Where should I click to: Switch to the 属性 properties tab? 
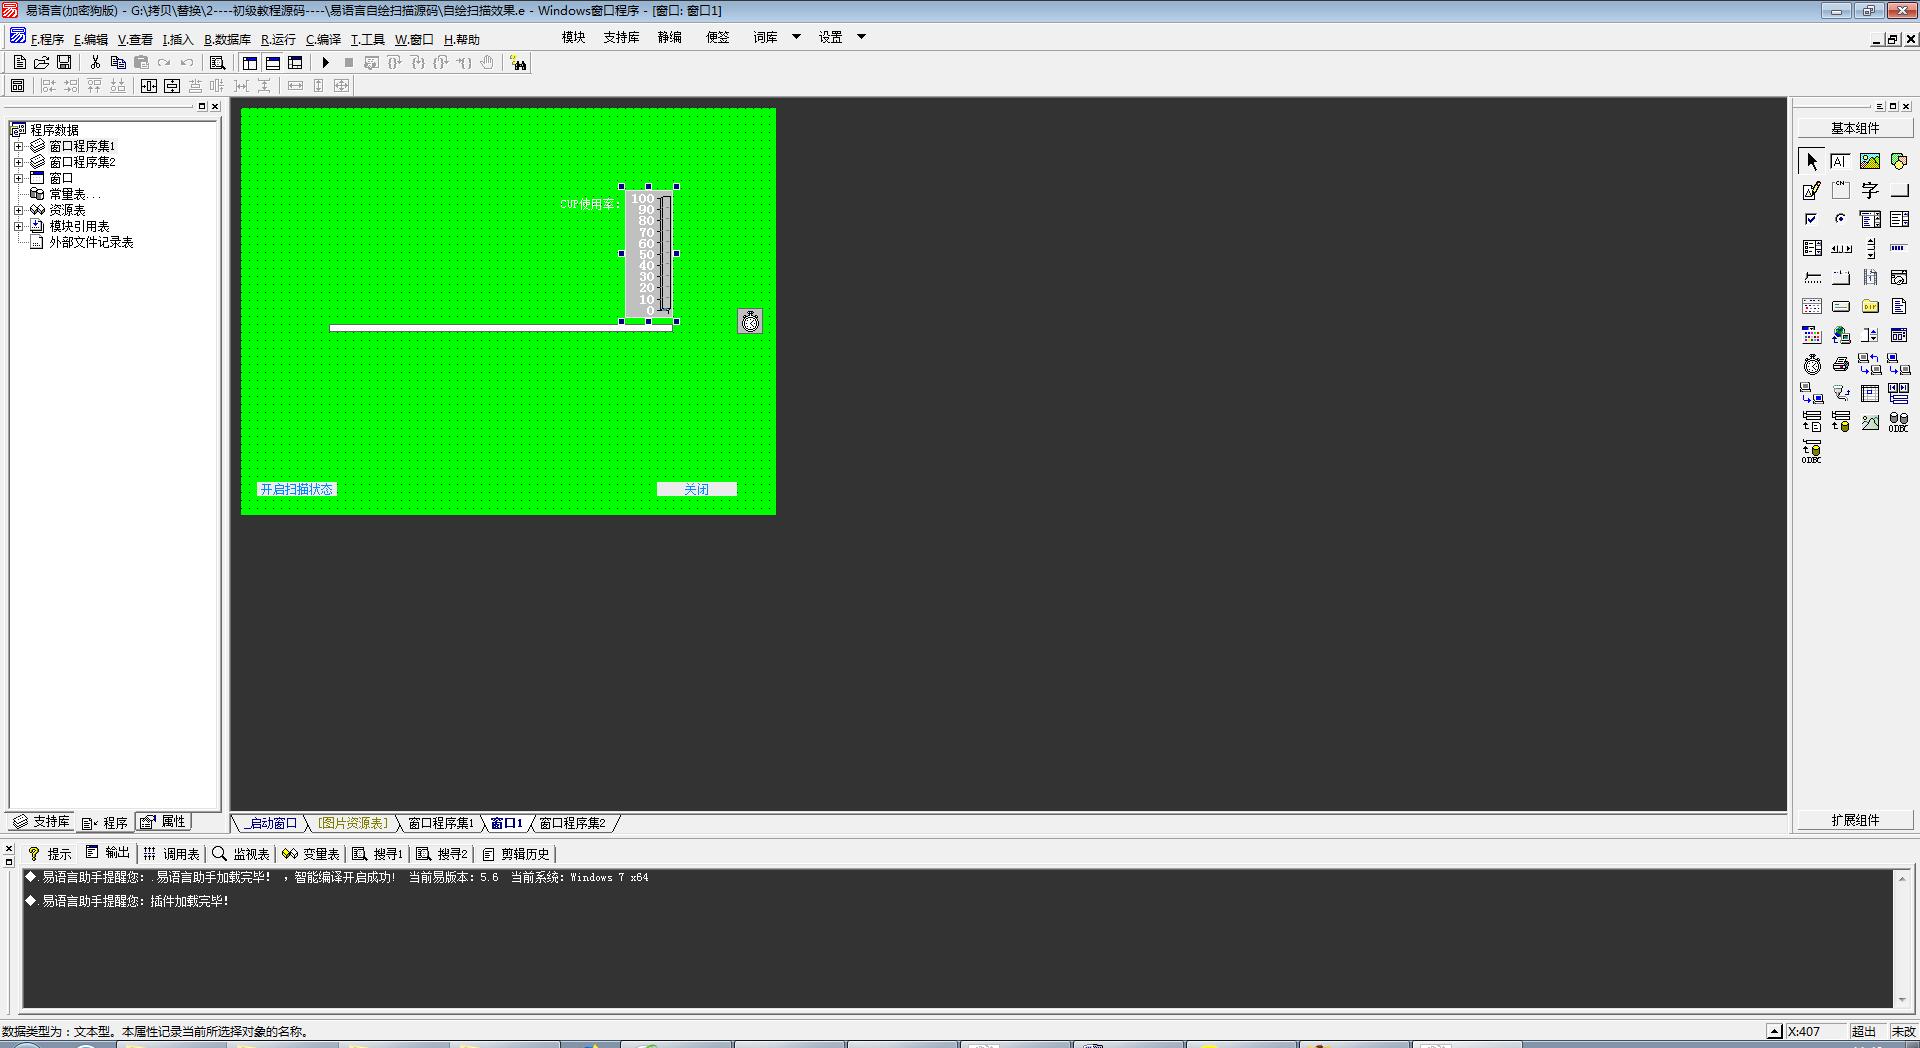click(163, 822)
